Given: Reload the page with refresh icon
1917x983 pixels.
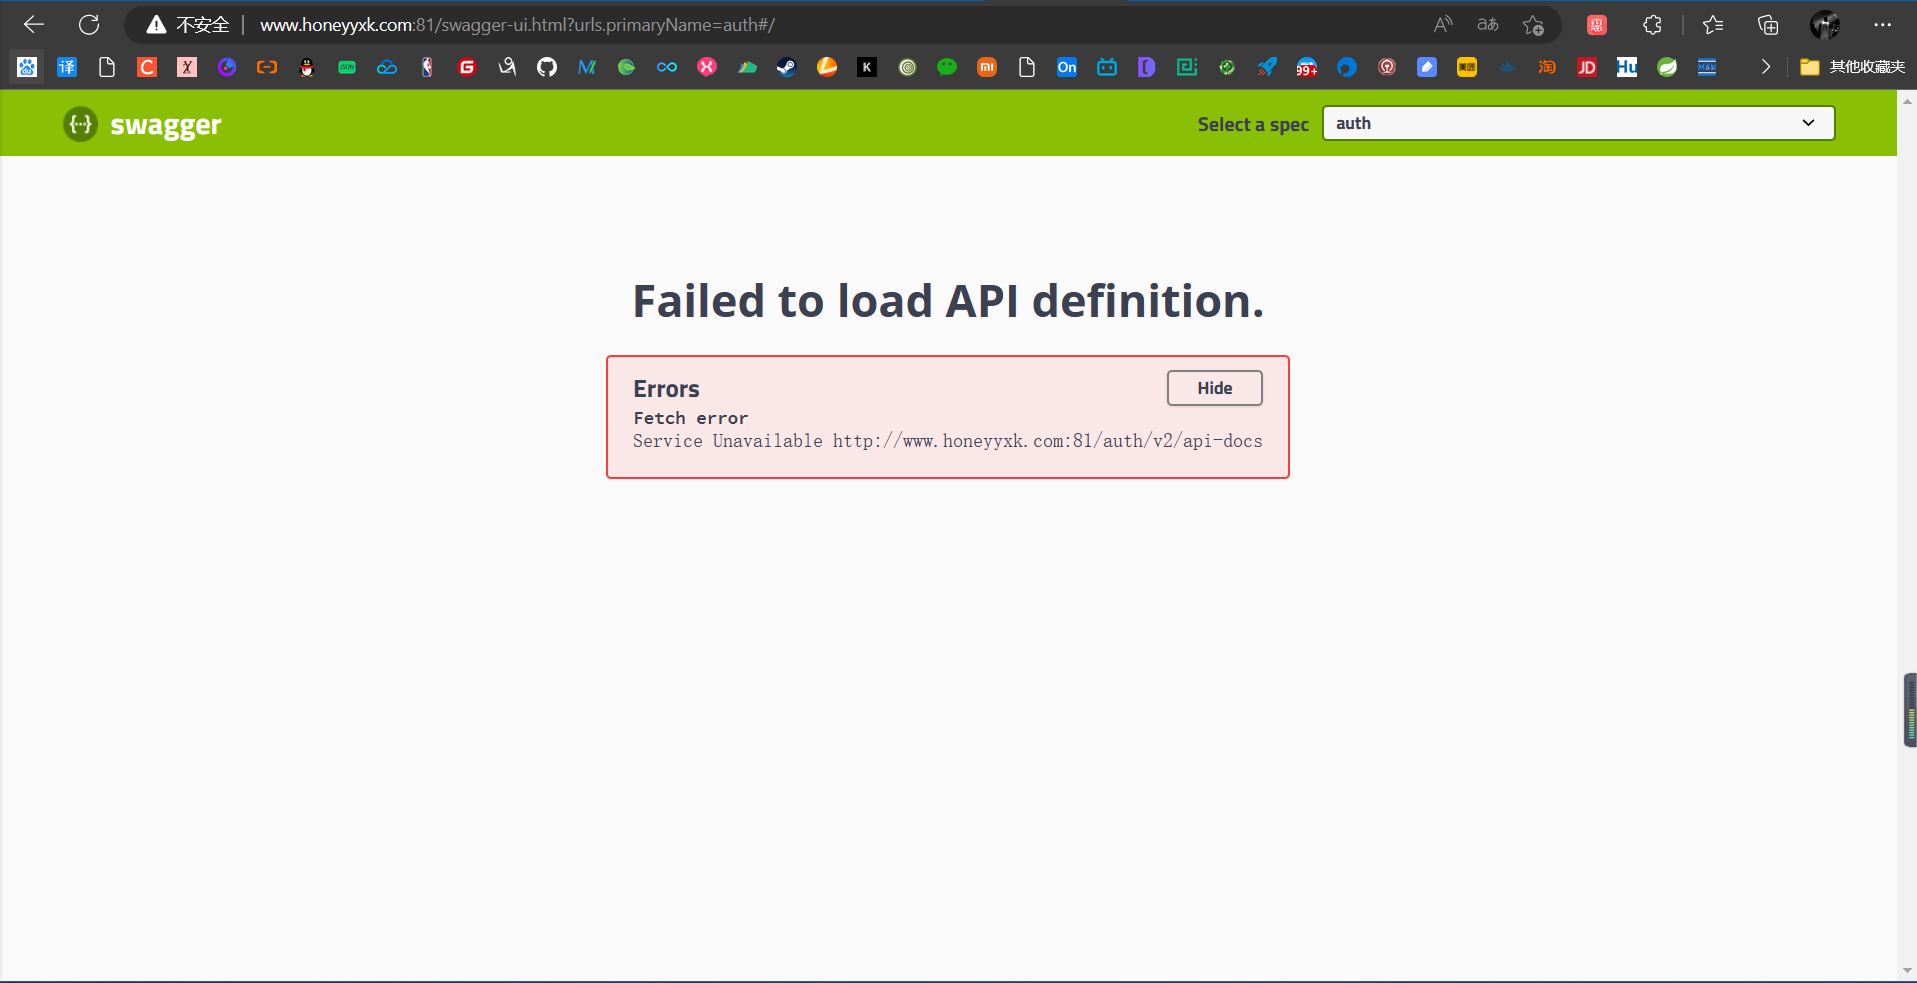Looking at the screenshot, I should coord(89,25).
